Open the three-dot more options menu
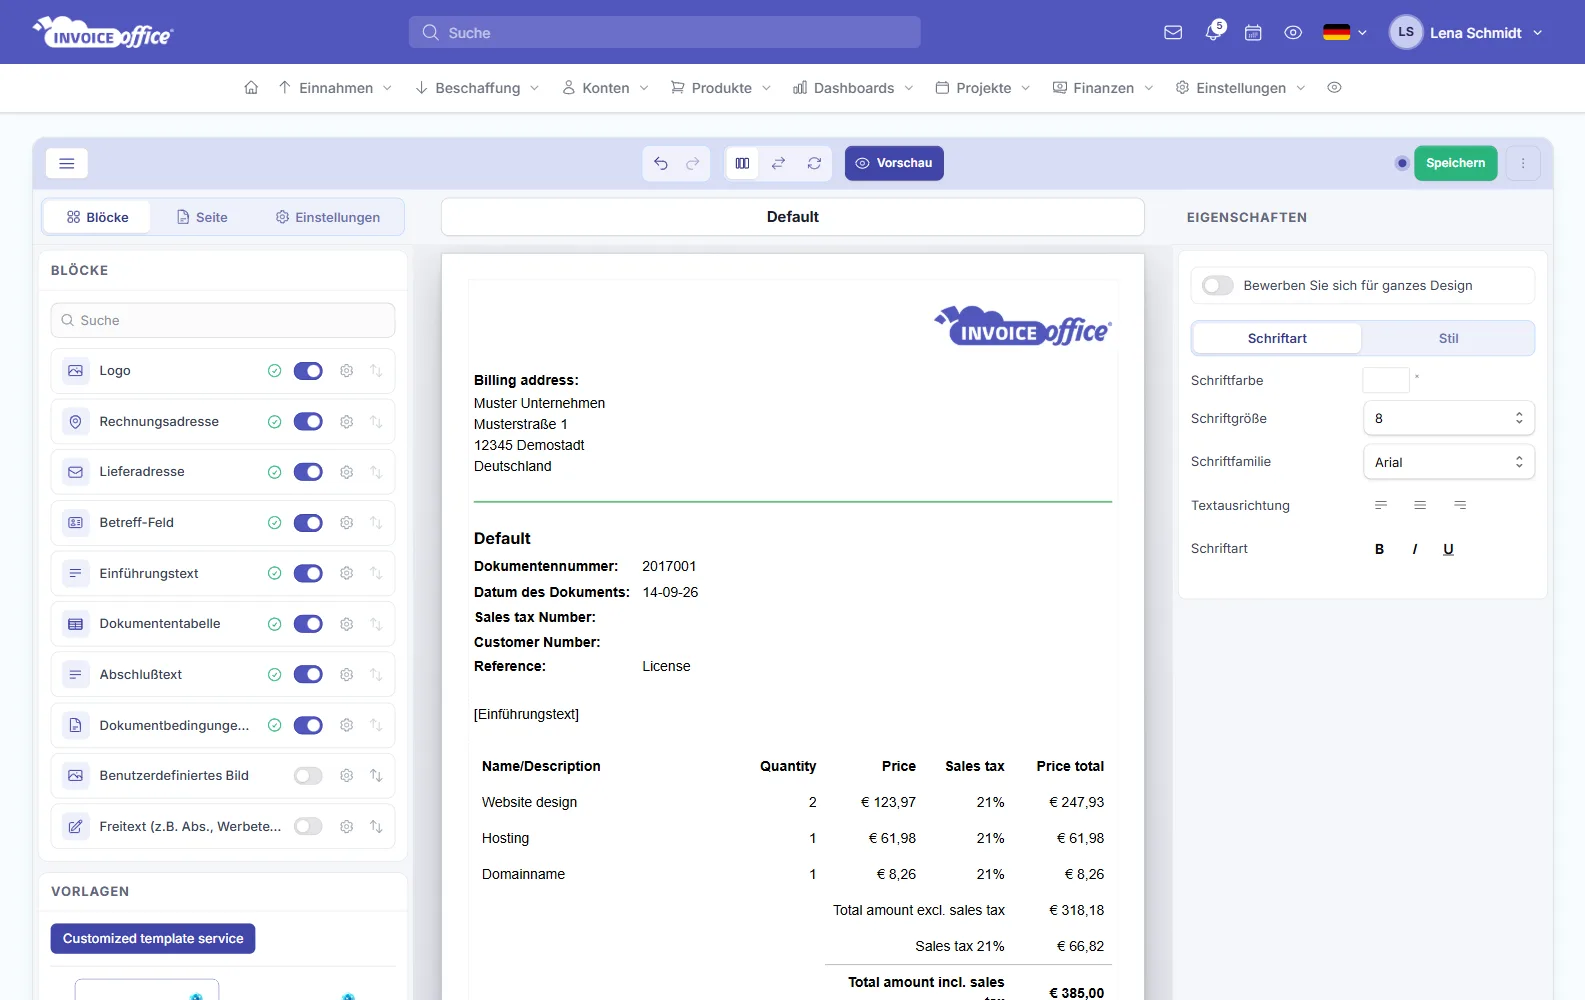Image resolution: width=1585 pixels, height=1000 pixels. [1523, 163]
